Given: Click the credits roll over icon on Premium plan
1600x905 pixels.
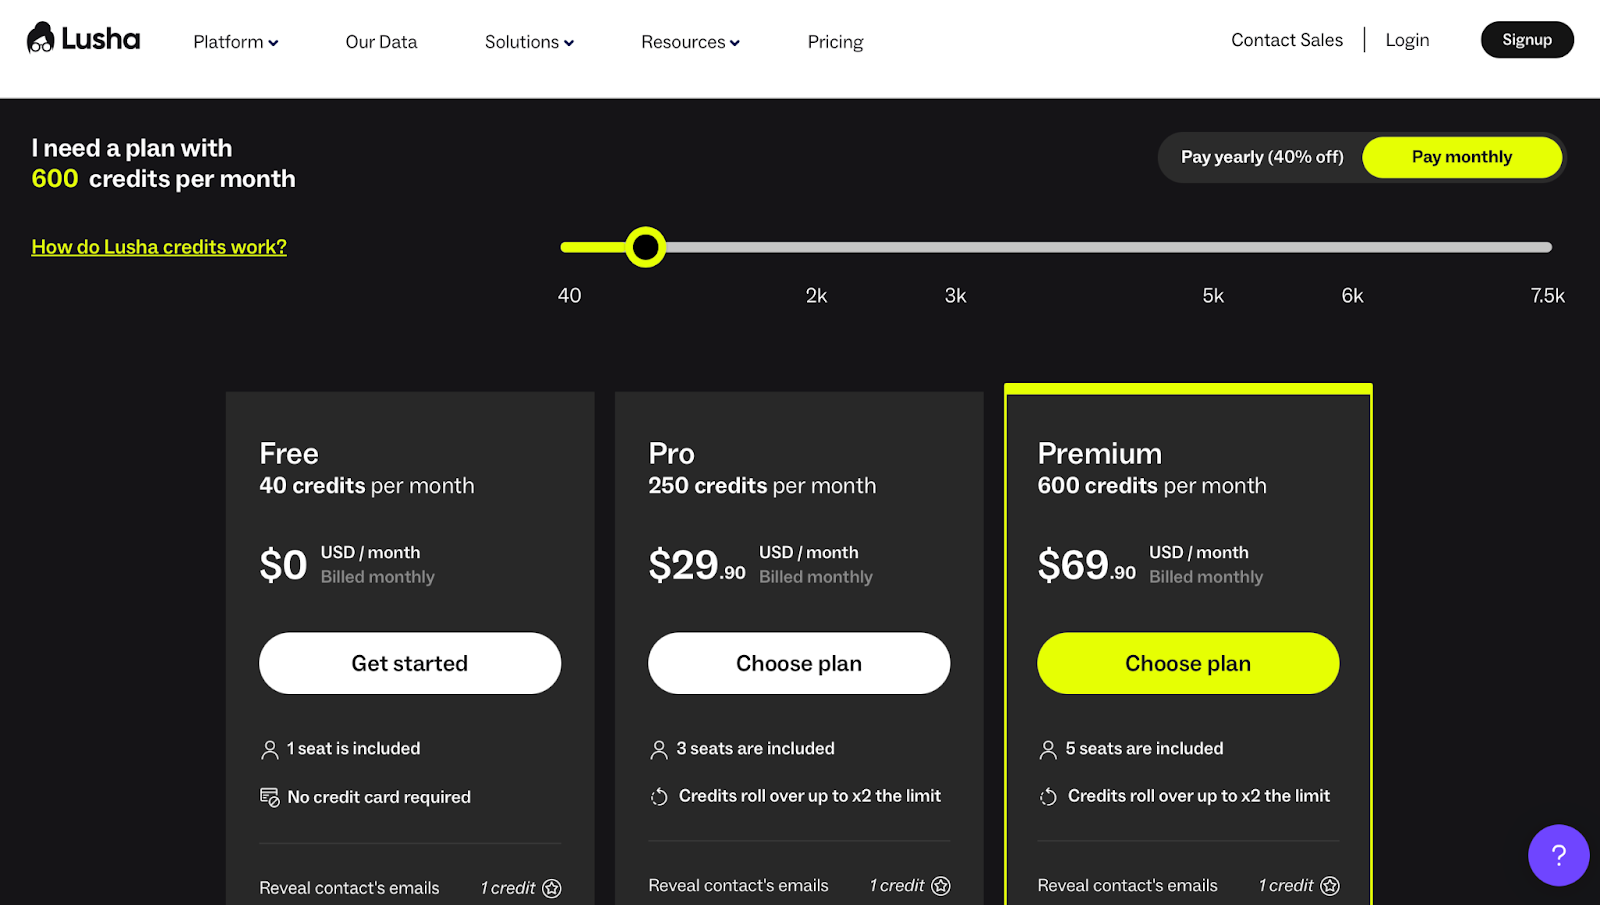Looking at the screenshot, I should (x=1048, y=796).
